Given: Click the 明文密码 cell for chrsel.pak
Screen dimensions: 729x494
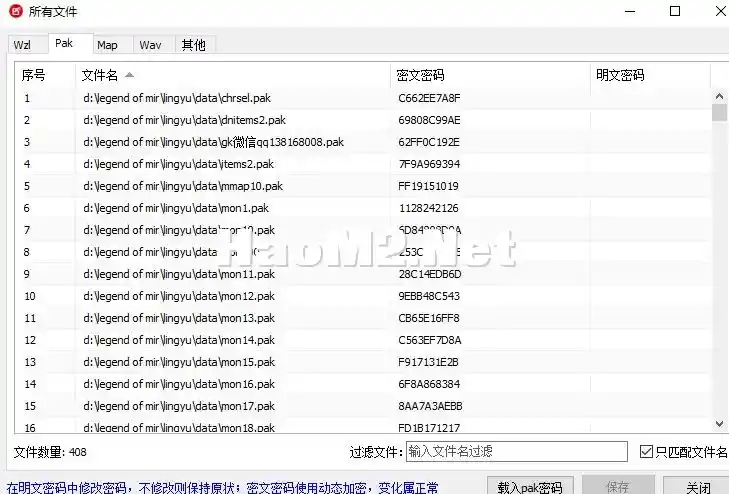Looking at the screenshot, I should [650, 98].
